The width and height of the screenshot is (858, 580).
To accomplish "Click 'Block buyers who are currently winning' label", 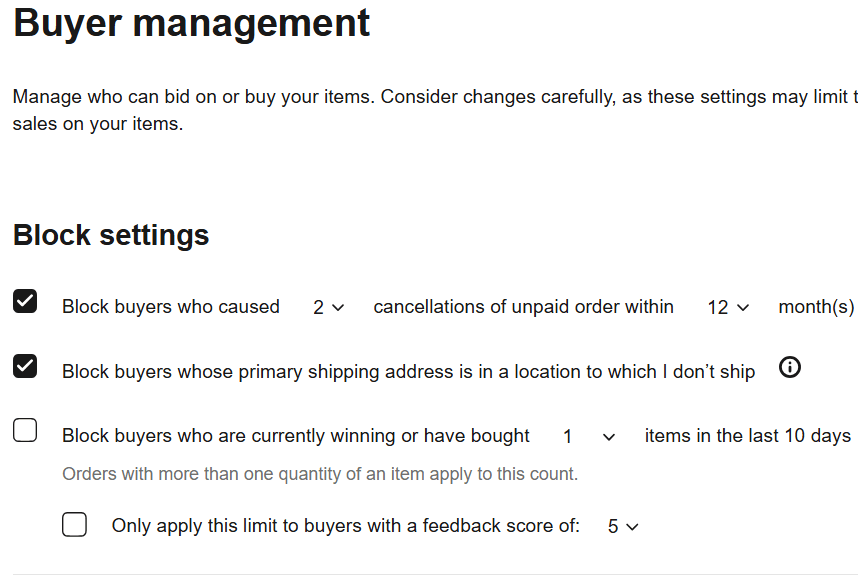I will [295, 436].
